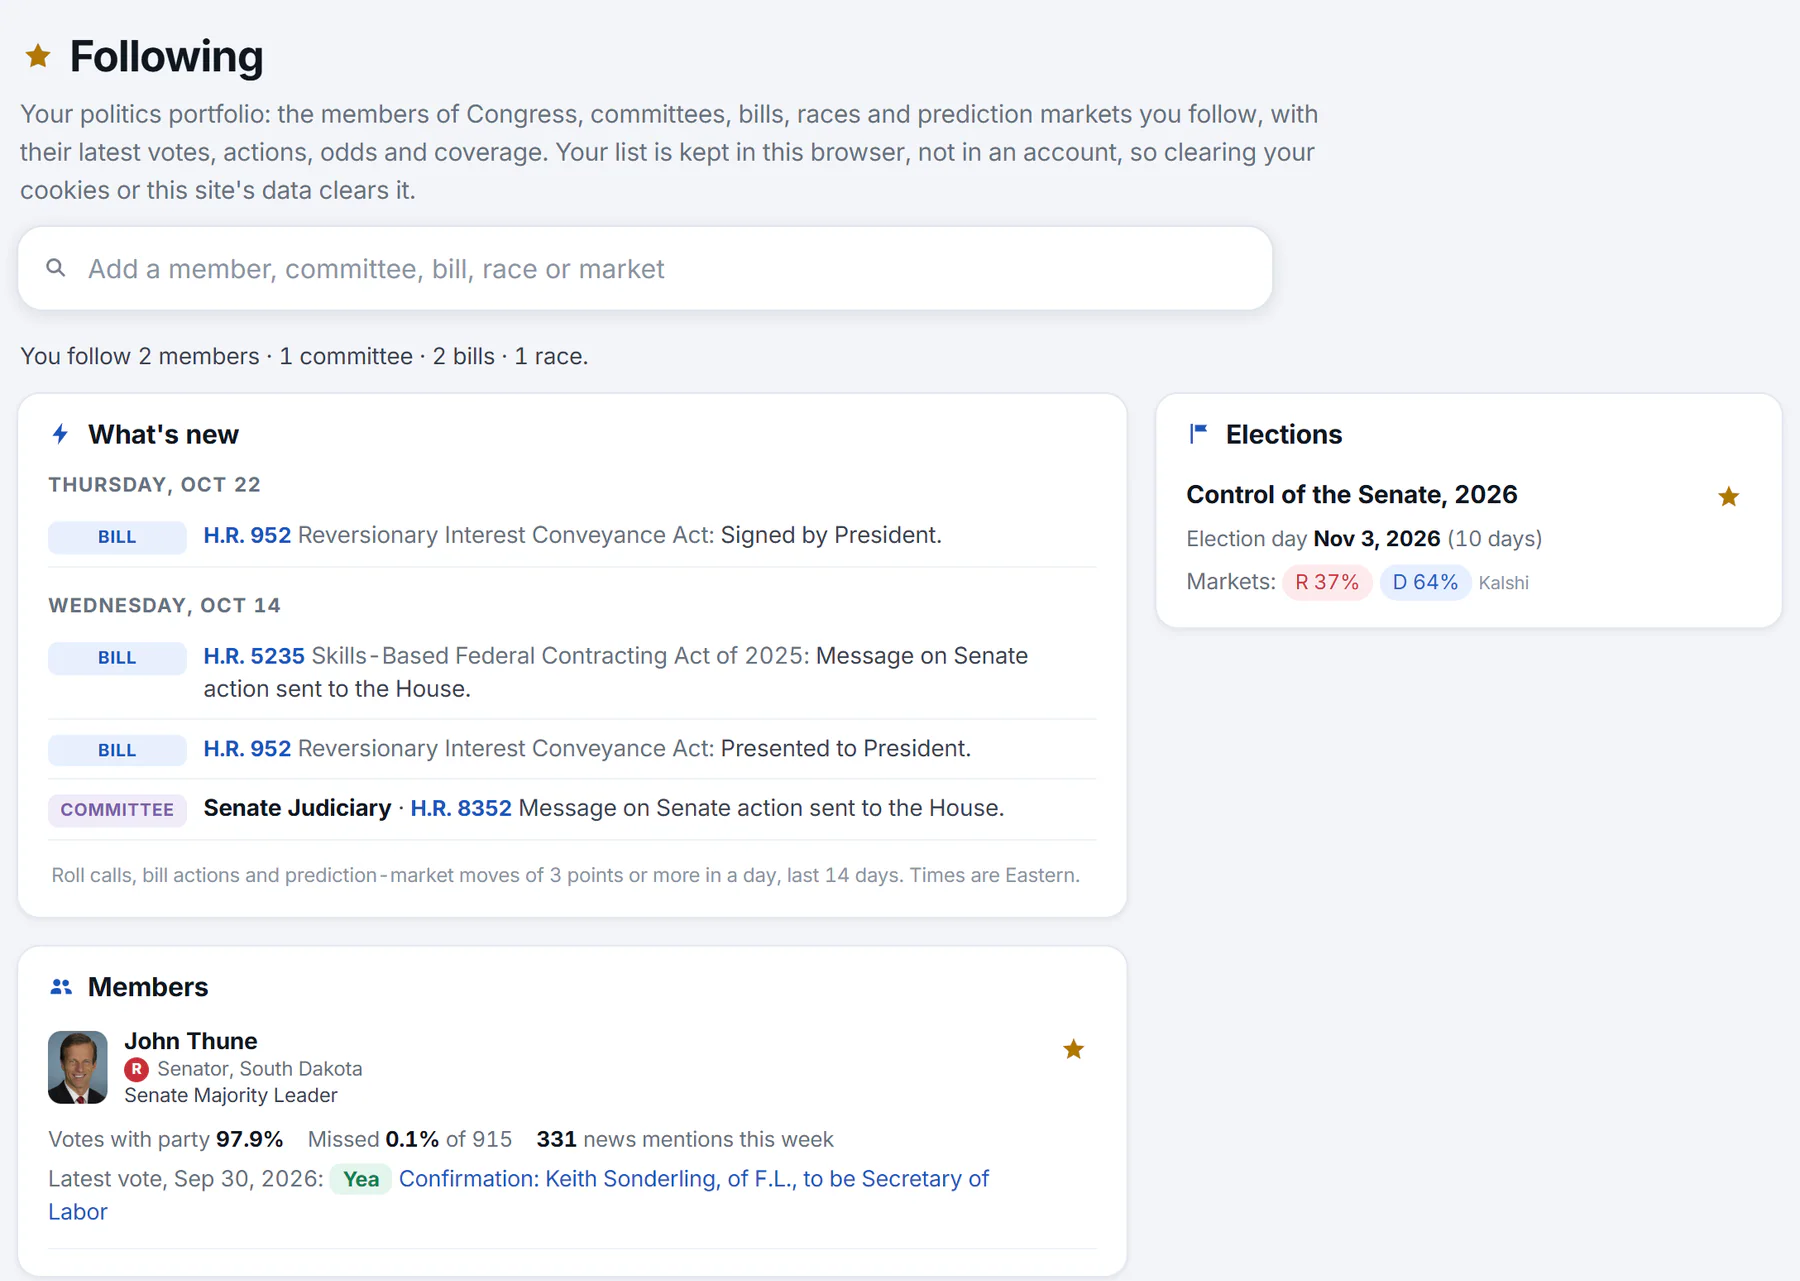Open John Thune's portrait photo
Viewport: 1800px width, 1281px height.
78,1067
